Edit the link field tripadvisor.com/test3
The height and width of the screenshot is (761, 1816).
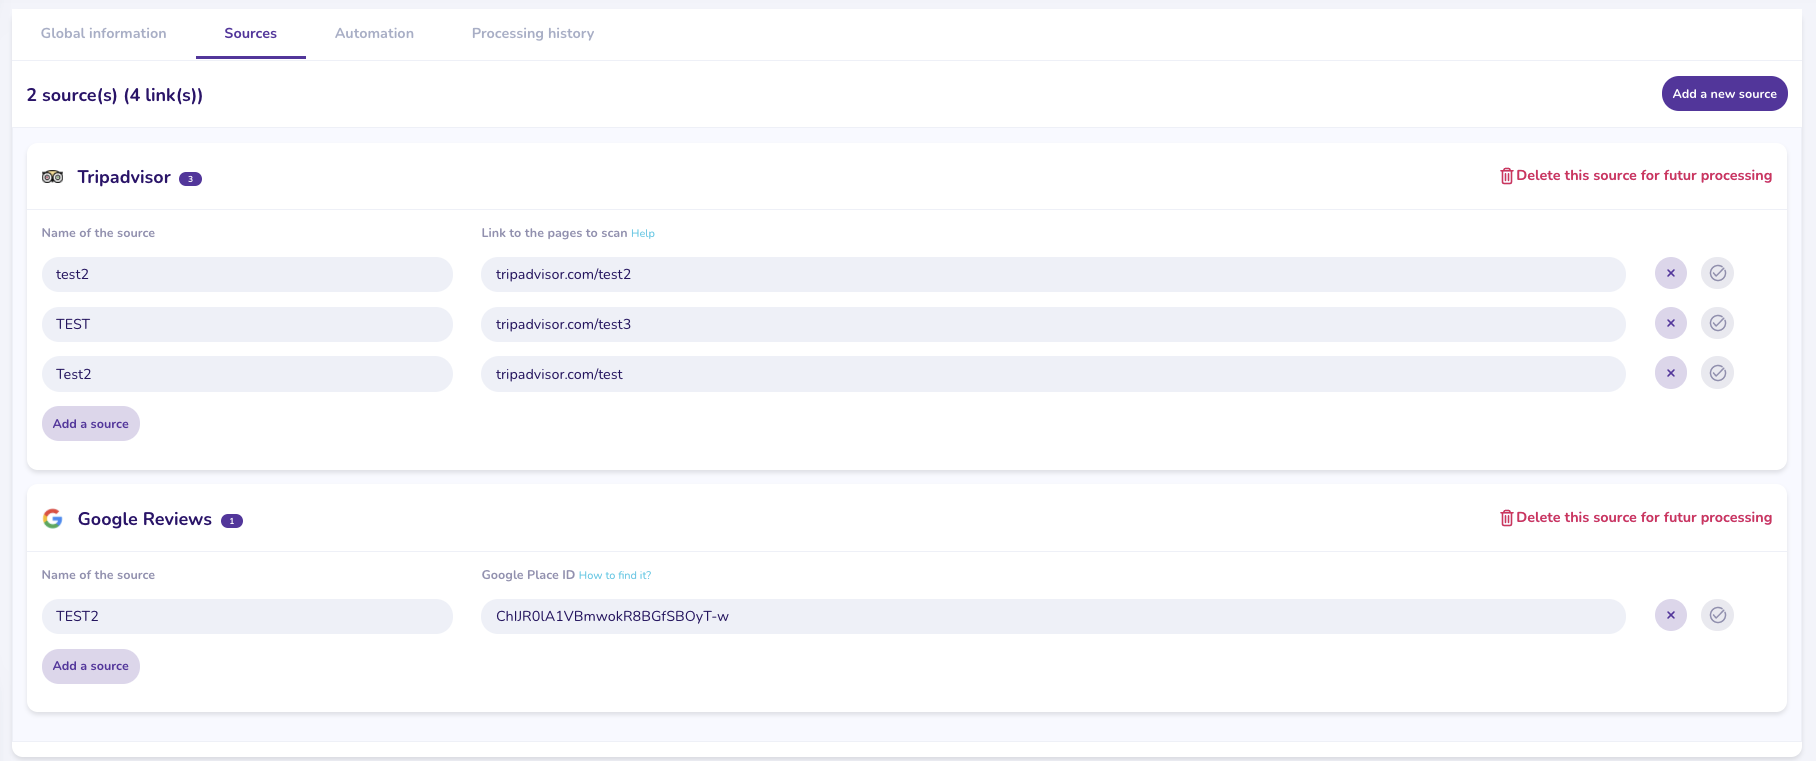point(1053,324)
